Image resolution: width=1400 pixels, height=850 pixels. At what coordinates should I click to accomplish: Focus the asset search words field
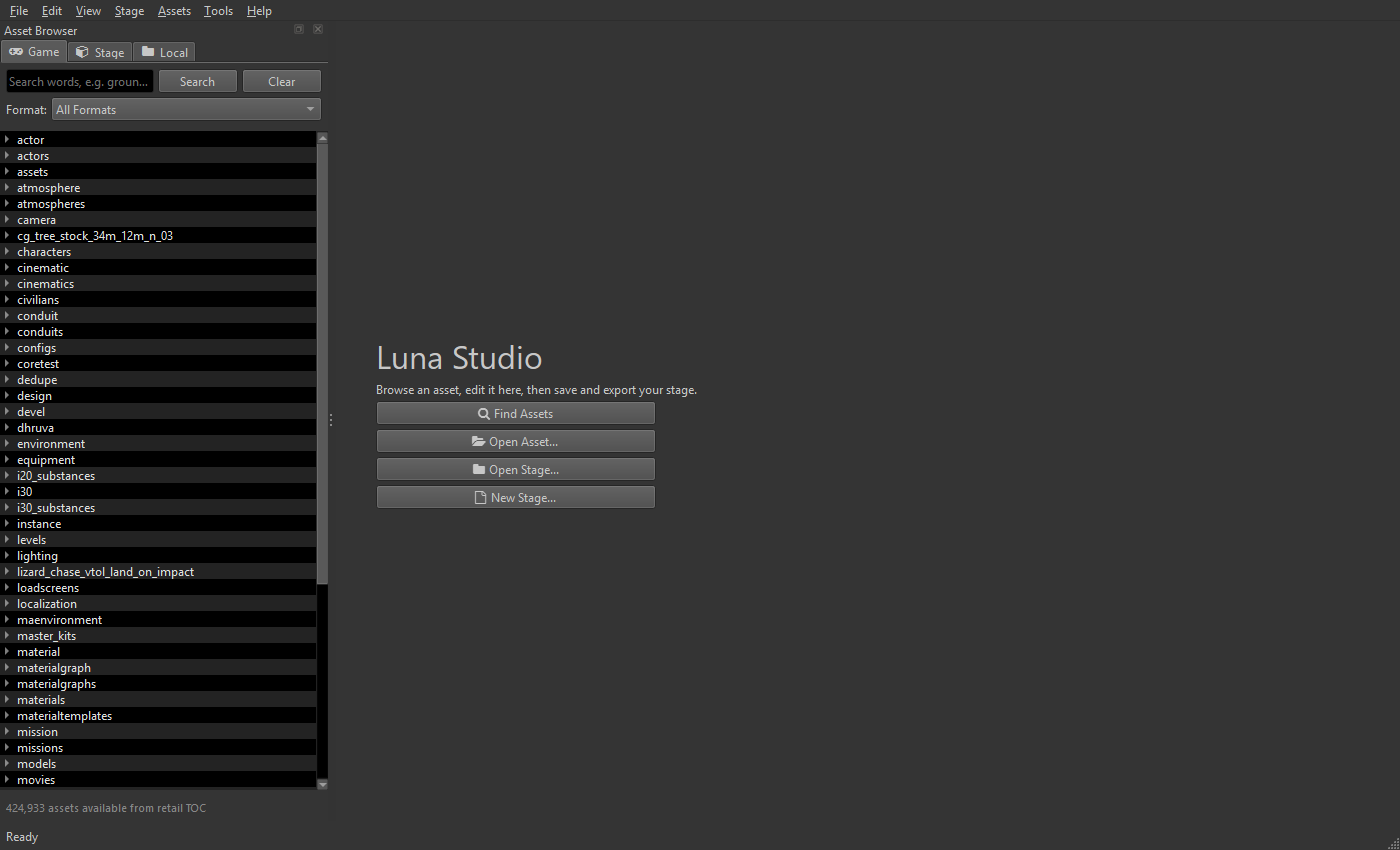[x=80, y=82]
